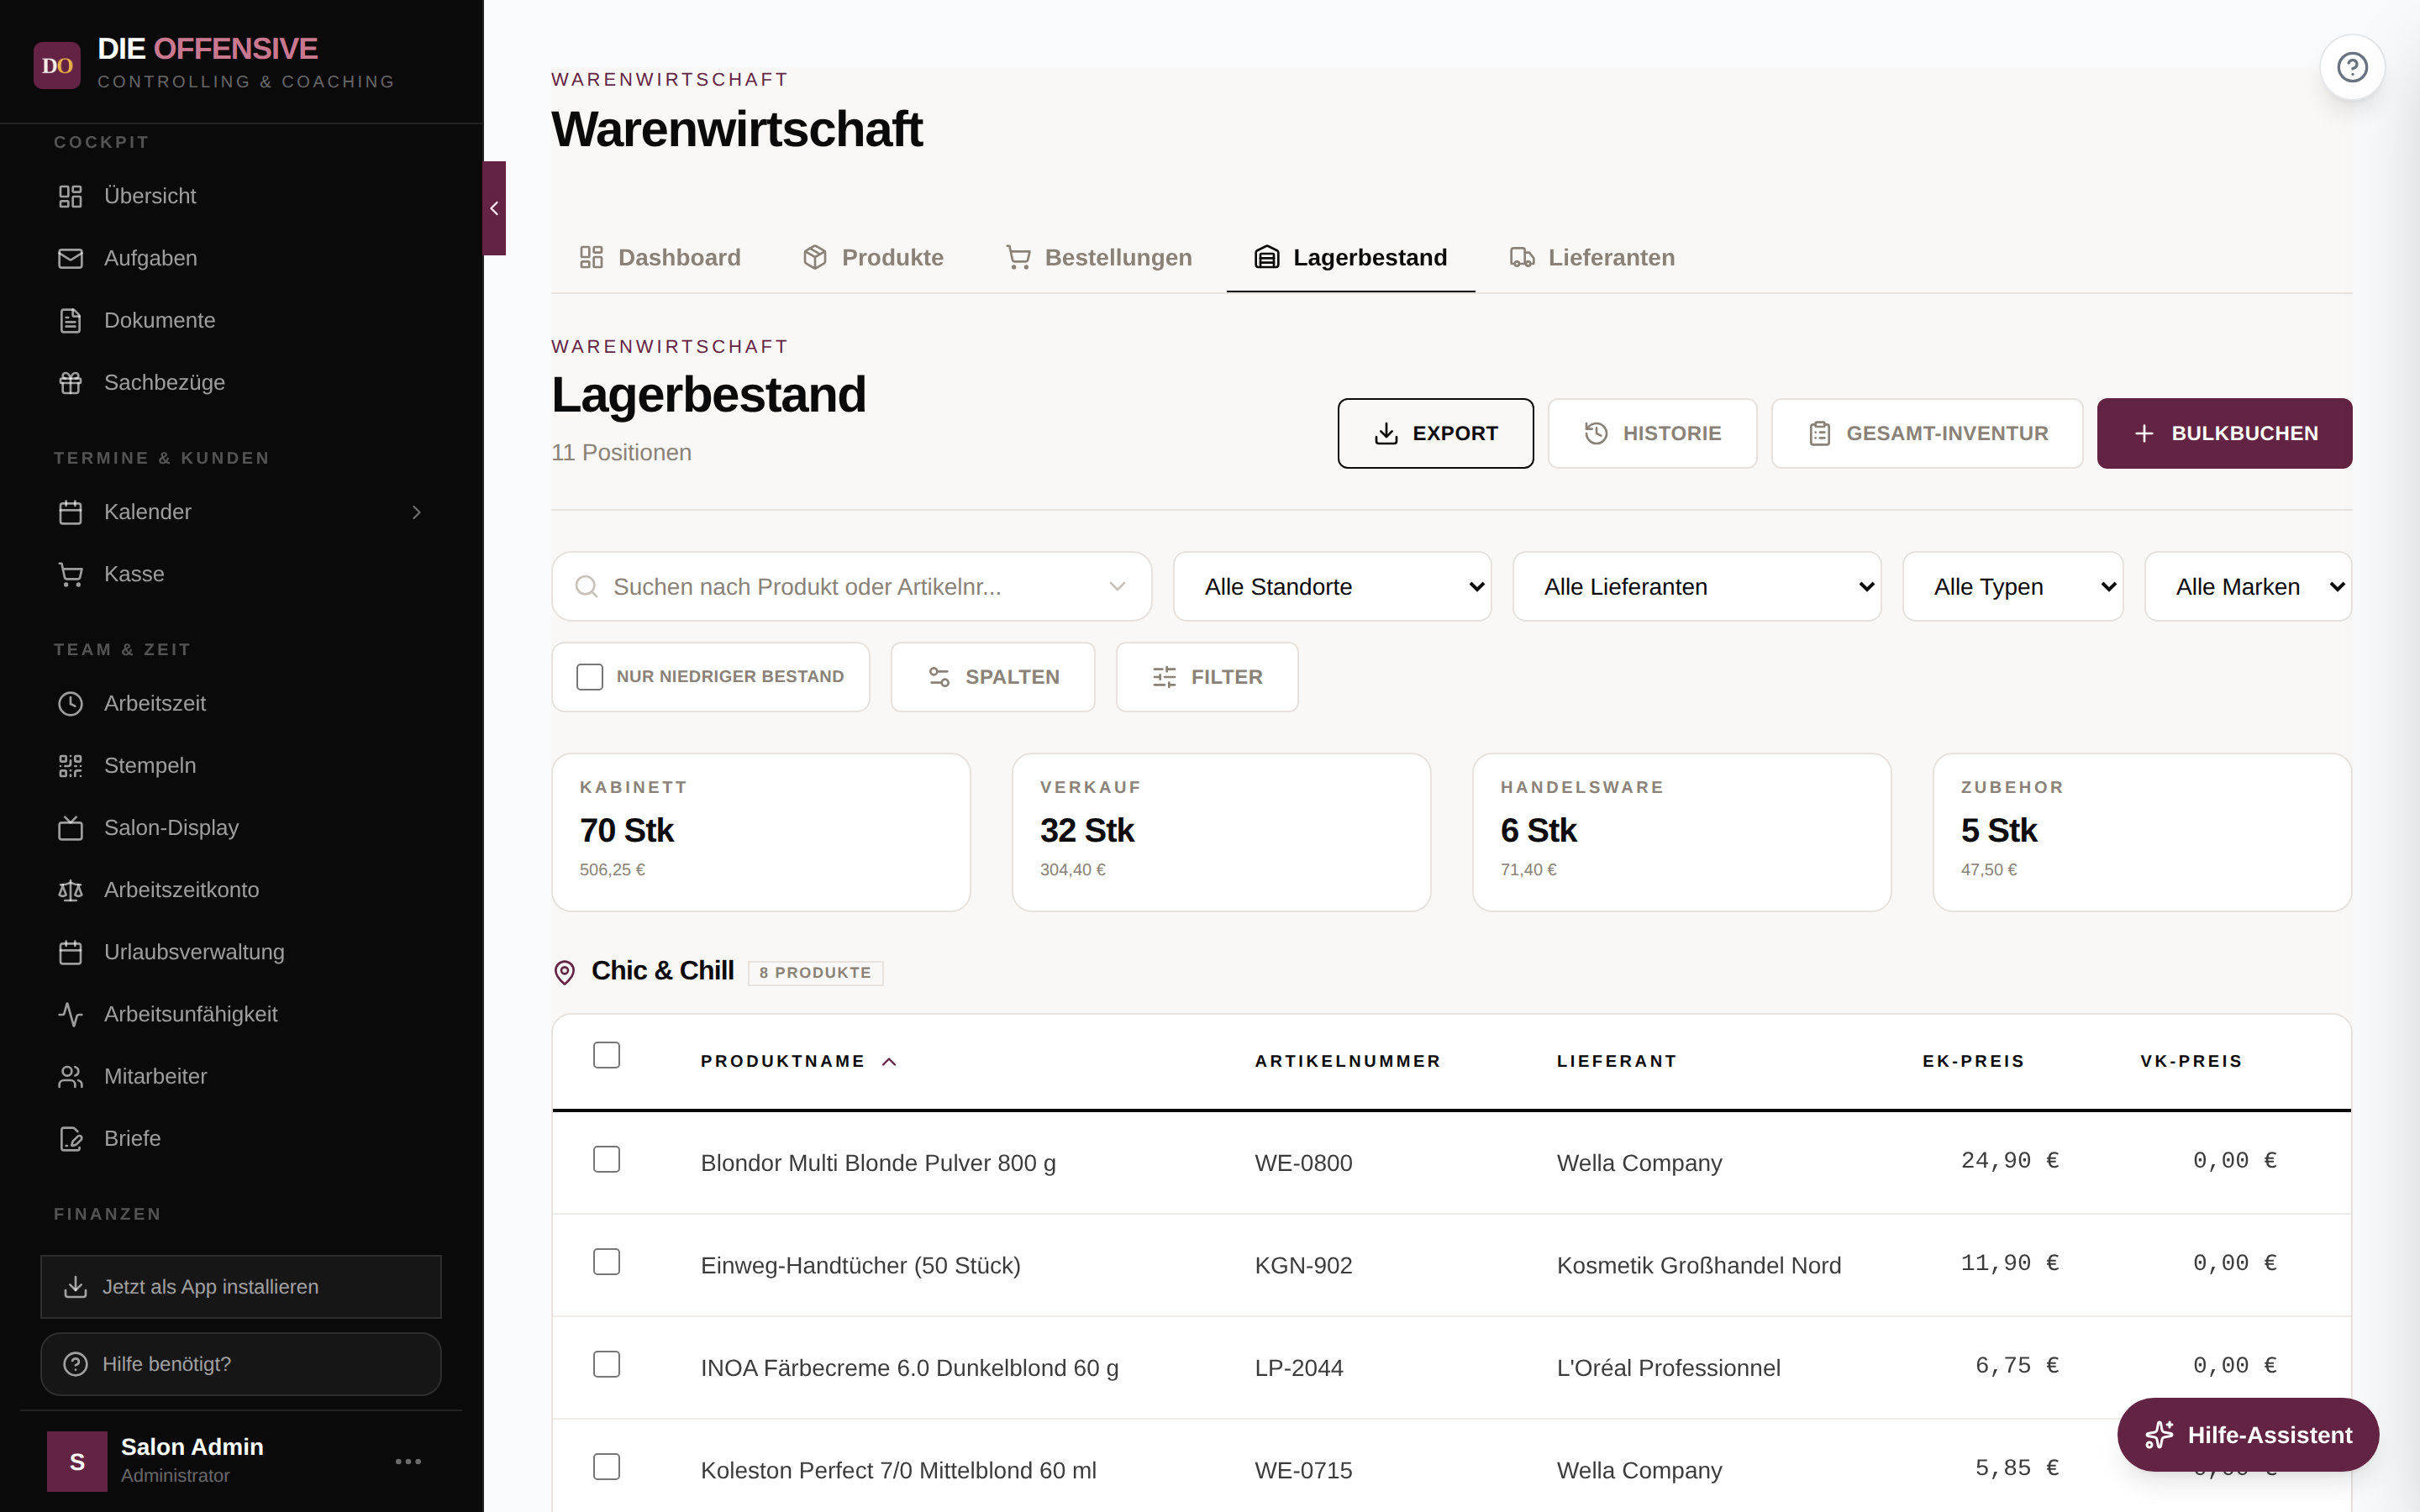Click the Export button
This screenshot has height=1512, width=2420.
click(1435, 433)
